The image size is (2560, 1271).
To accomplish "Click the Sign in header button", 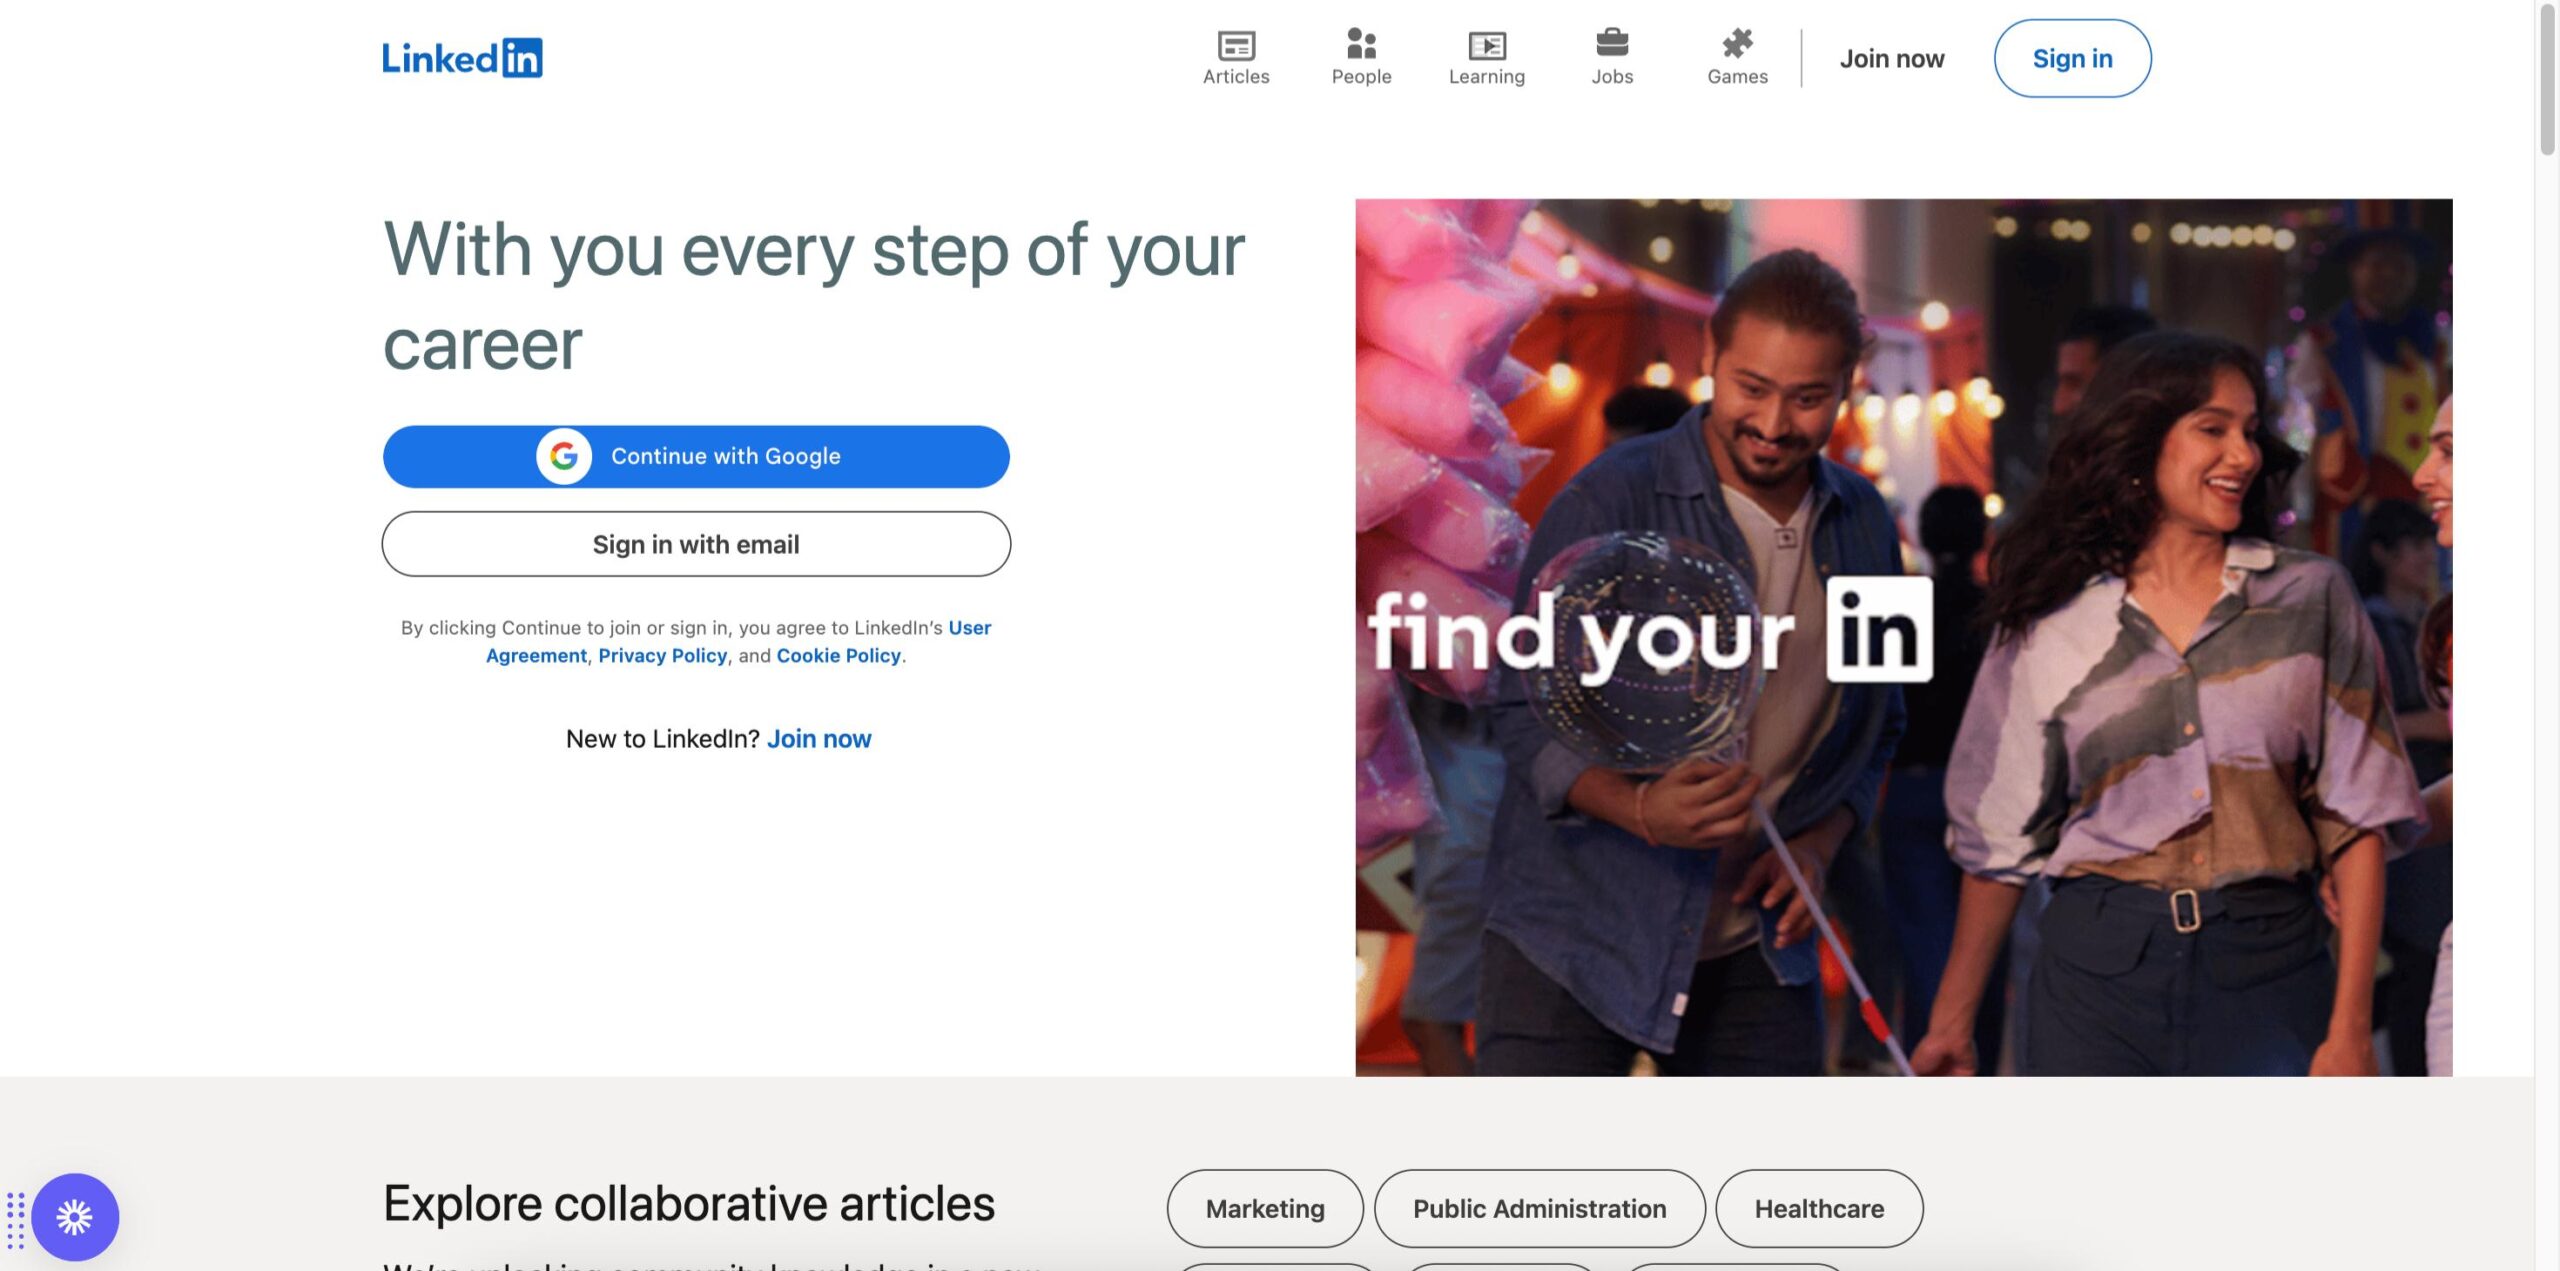I will point(2072,58).
